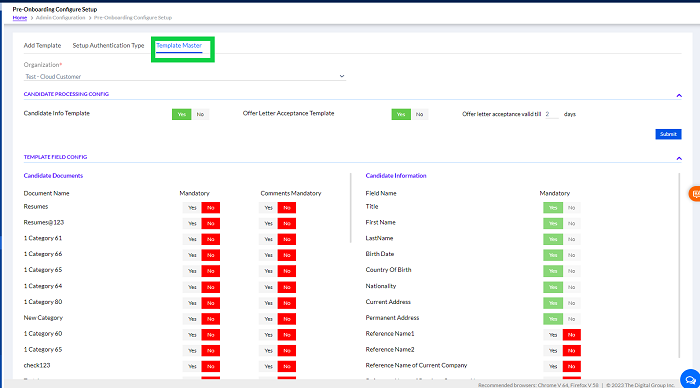Set check123 Mandatory to Yes
The width and height of the screenshot is (700, 388).
coord(192,366)
